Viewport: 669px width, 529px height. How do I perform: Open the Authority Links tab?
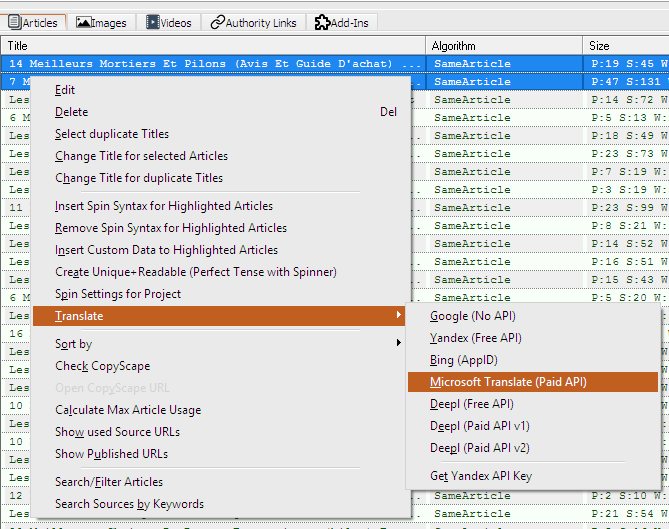coord(253,22)
